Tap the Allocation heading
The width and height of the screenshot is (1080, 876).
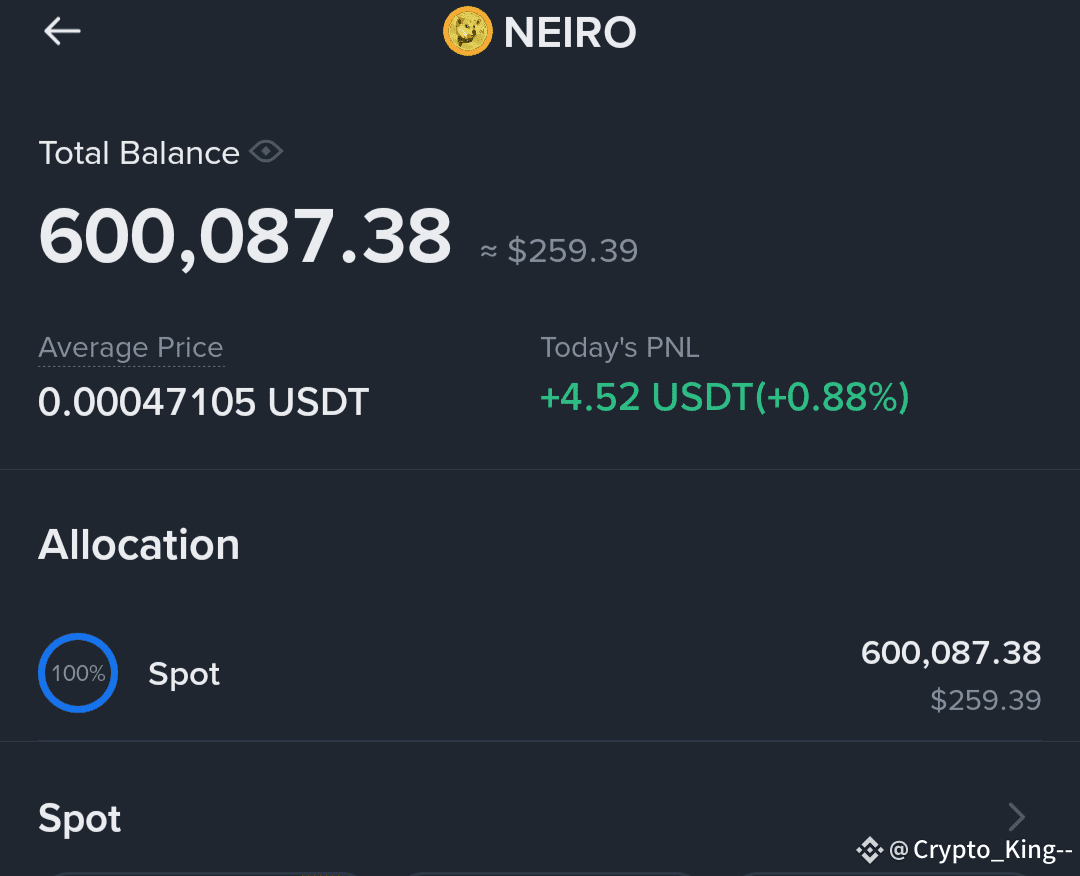click(139, 545)
